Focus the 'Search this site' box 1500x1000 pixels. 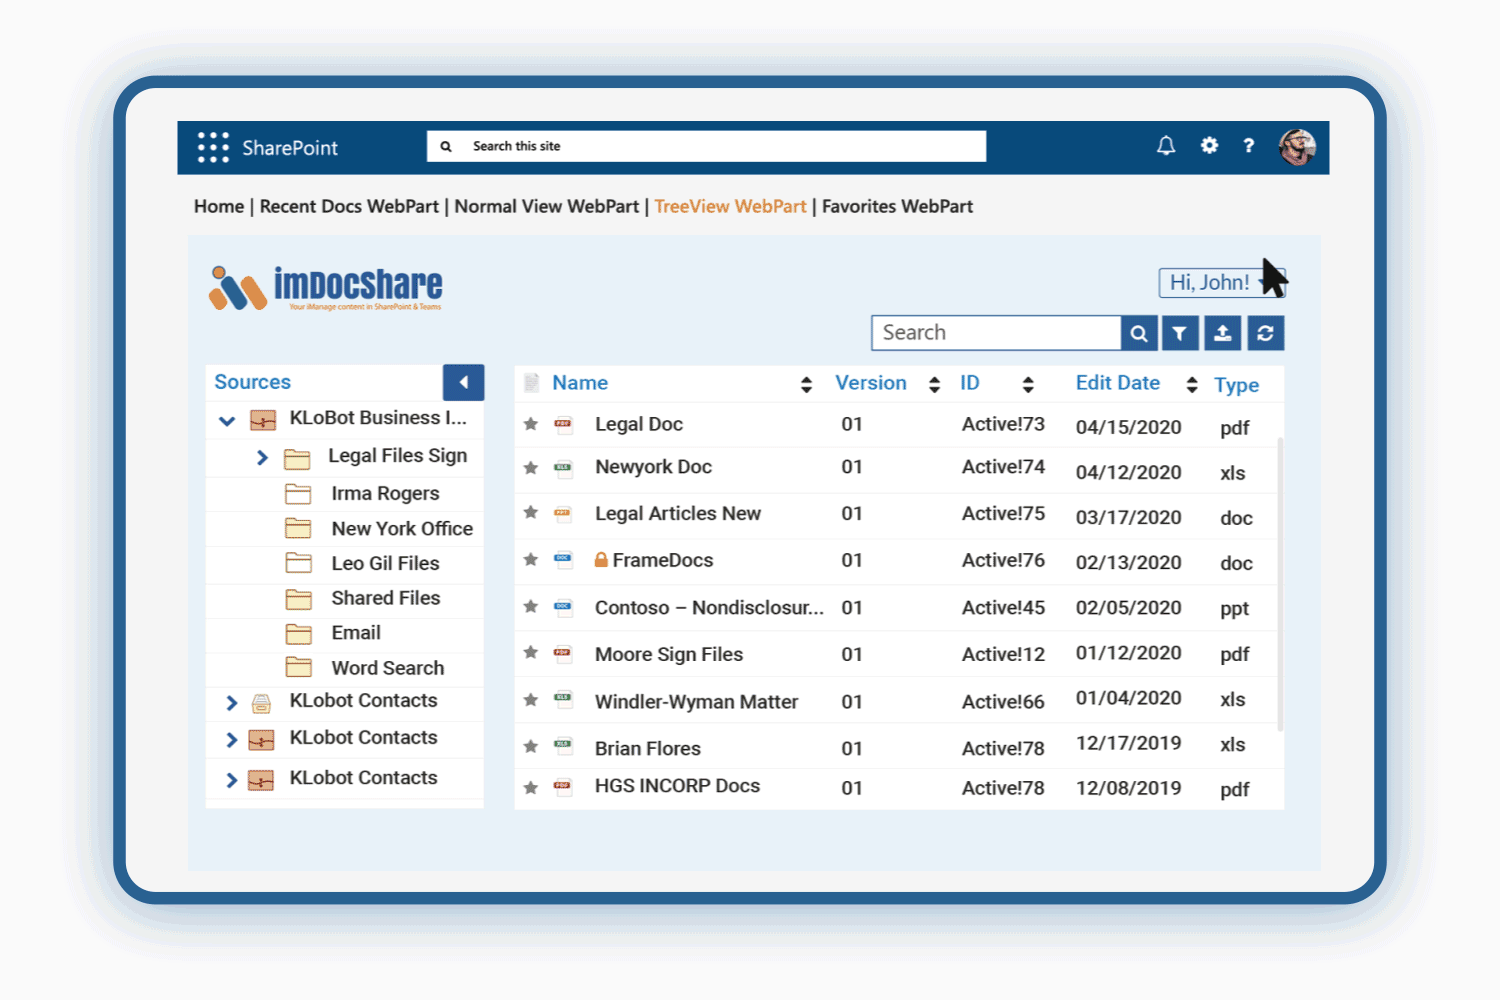click(706, 146)
